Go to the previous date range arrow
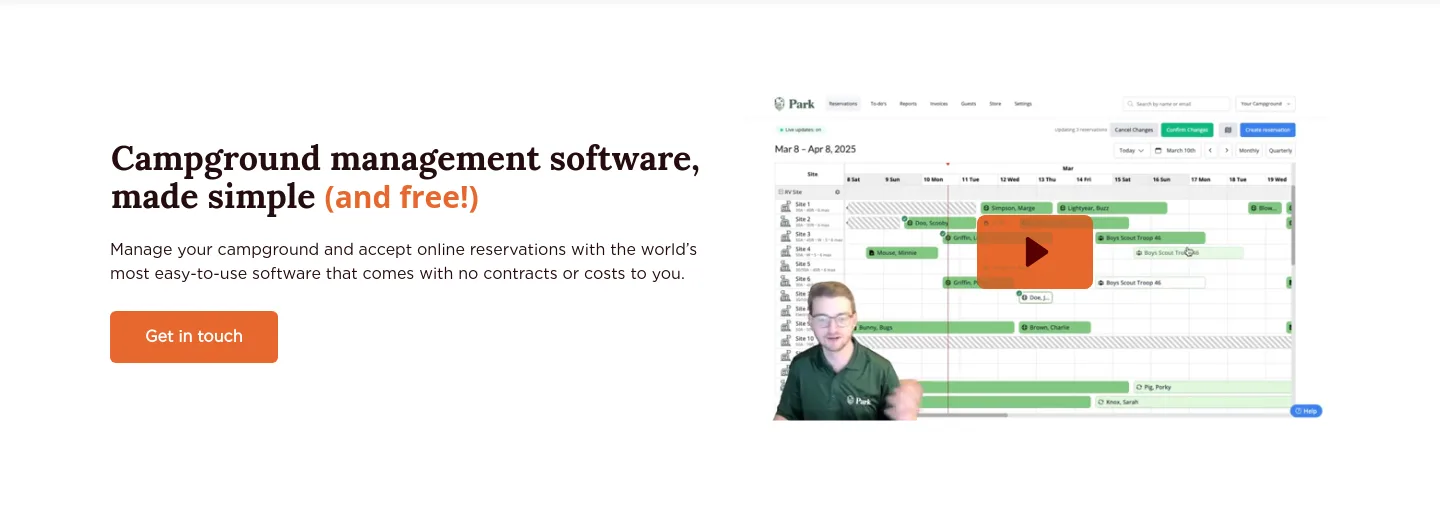This screenshot has width=1440, height=520. 1210,150
